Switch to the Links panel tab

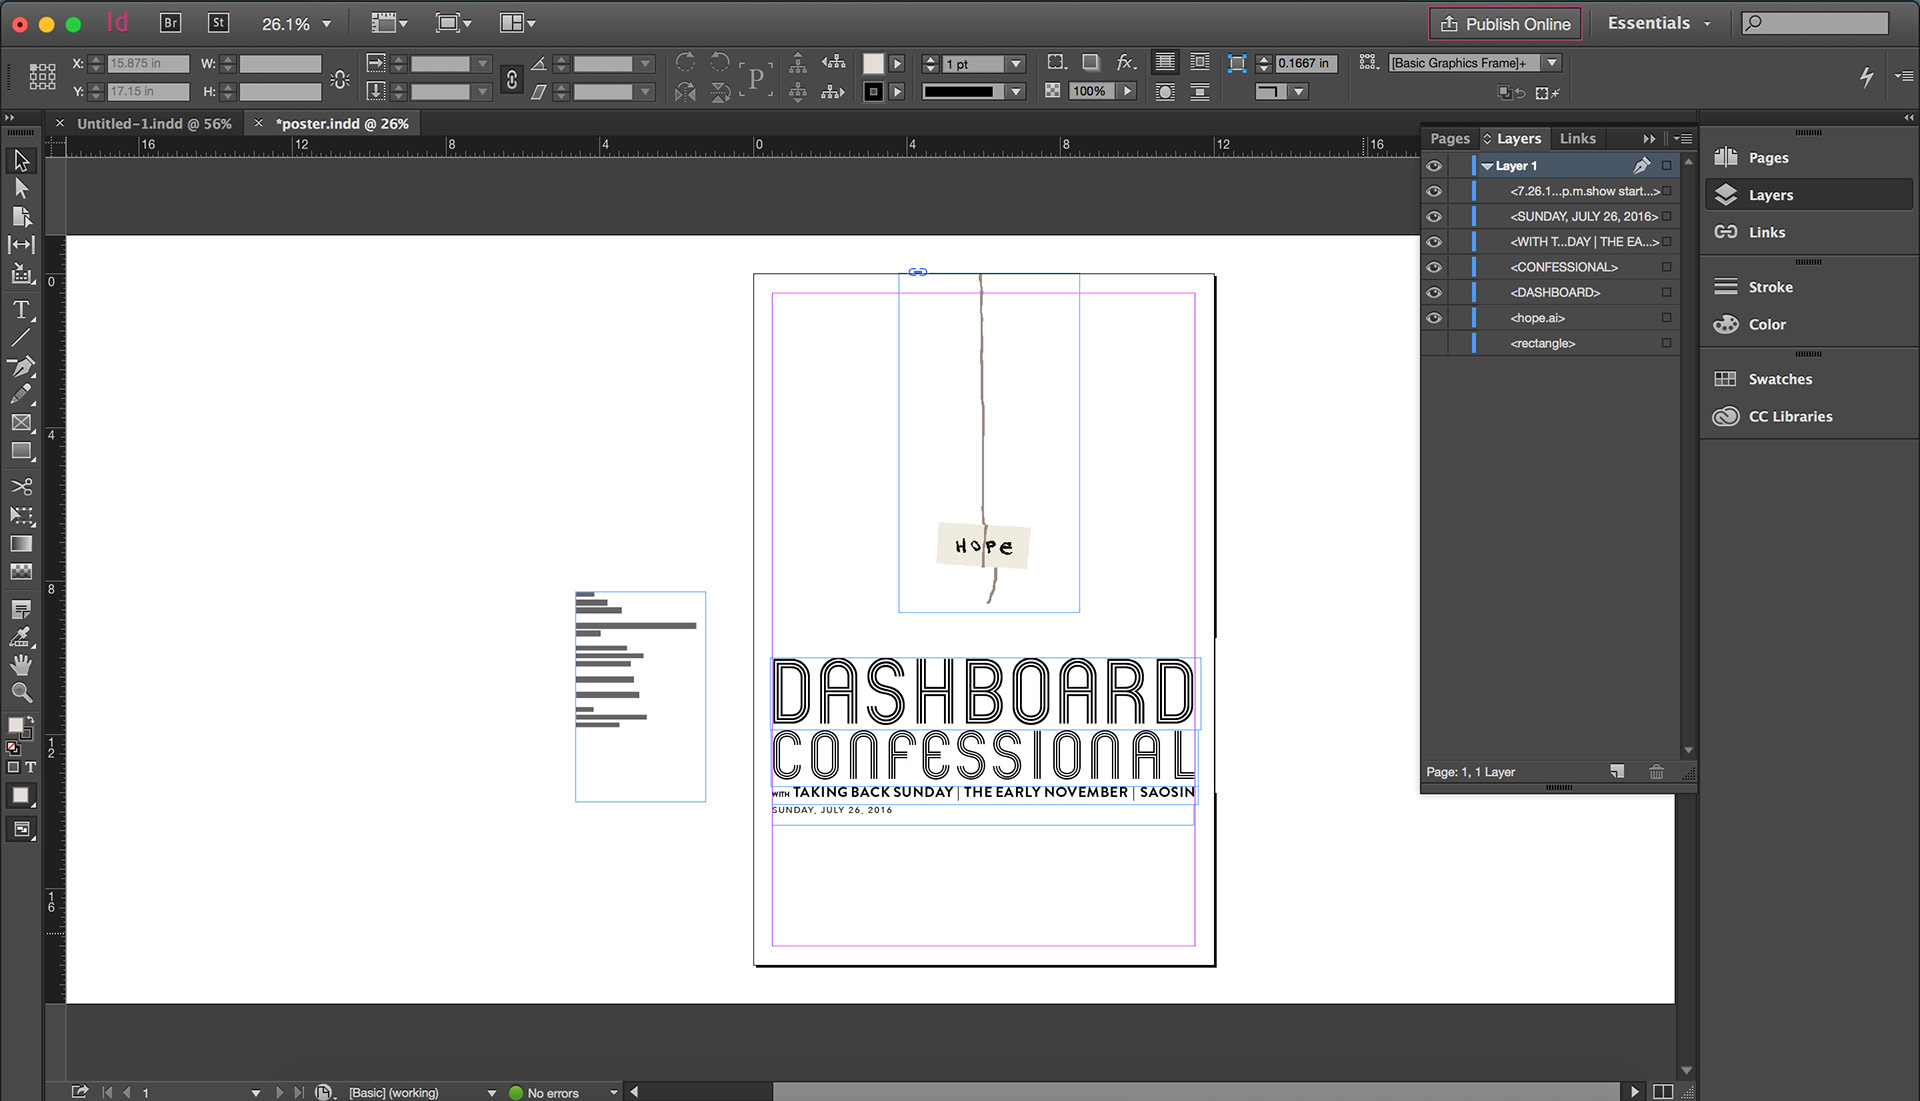[1577, 139]
